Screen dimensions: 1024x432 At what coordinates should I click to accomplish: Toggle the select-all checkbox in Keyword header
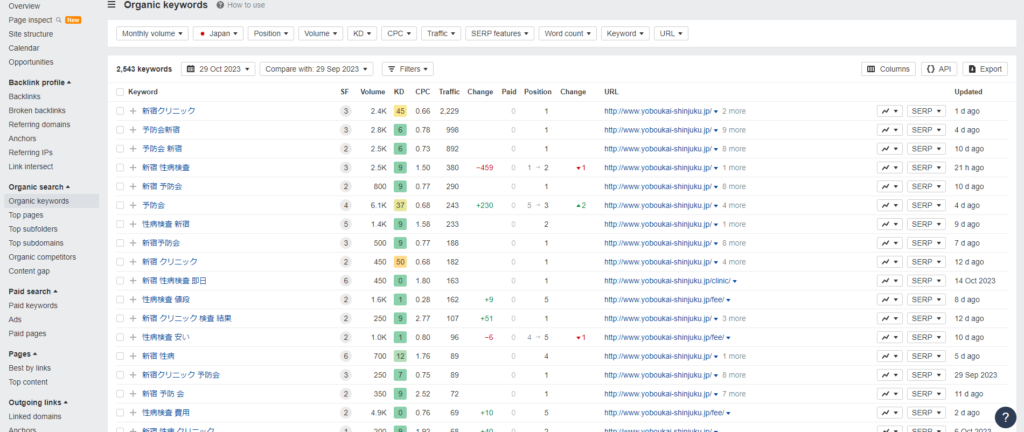[120, 92]
